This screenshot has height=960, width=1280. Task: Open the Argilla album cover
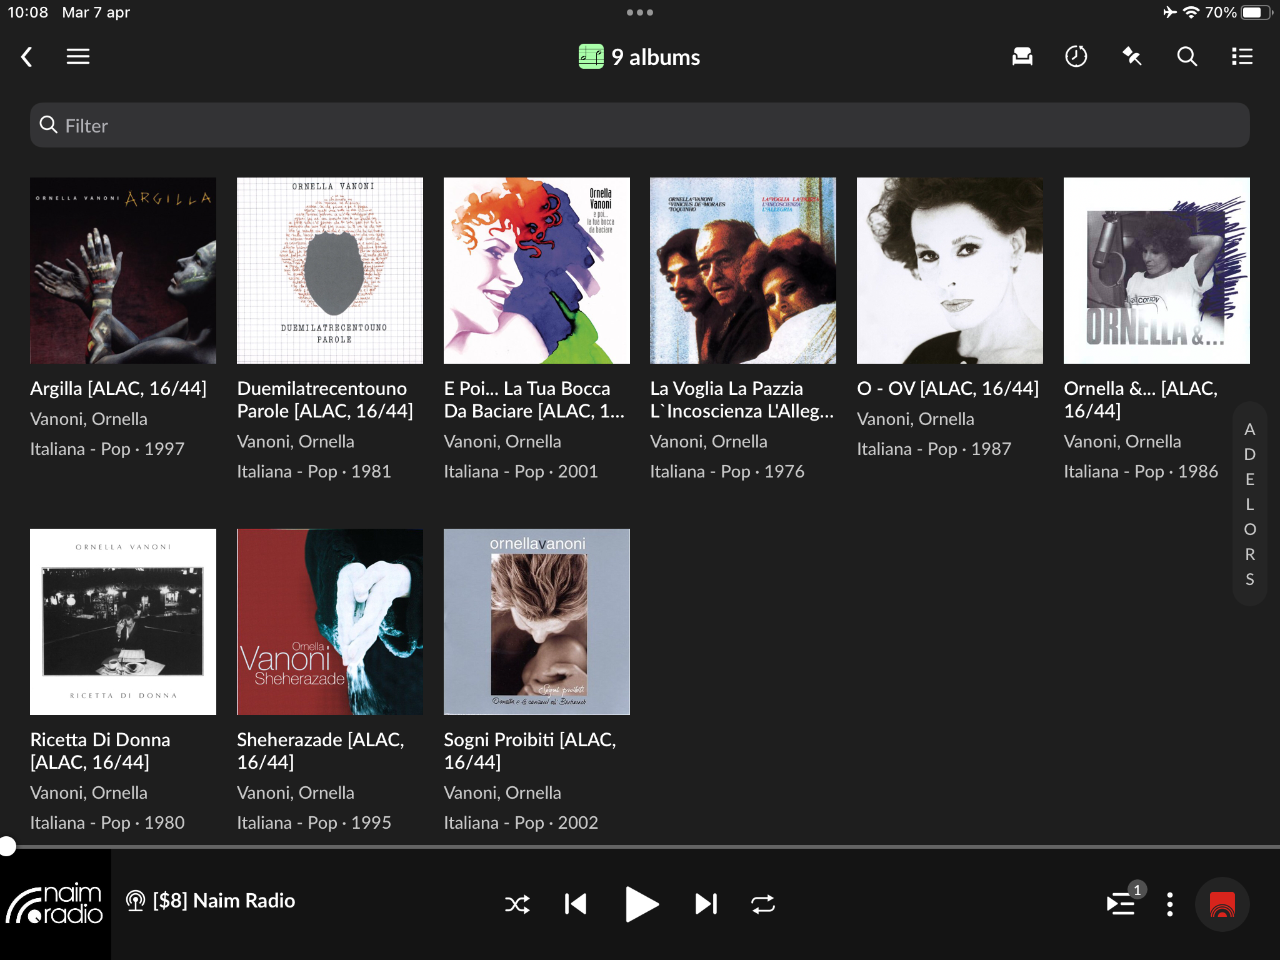pyautogui.click(x=123, y=271)
